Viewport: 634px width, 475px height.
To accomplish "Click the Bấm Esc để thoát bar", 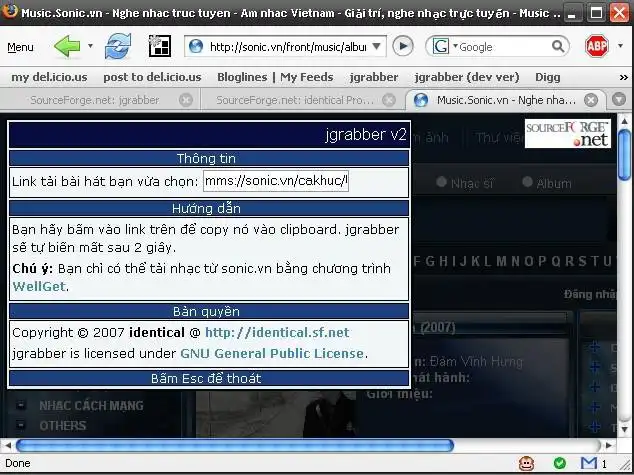I will [209, 378].
